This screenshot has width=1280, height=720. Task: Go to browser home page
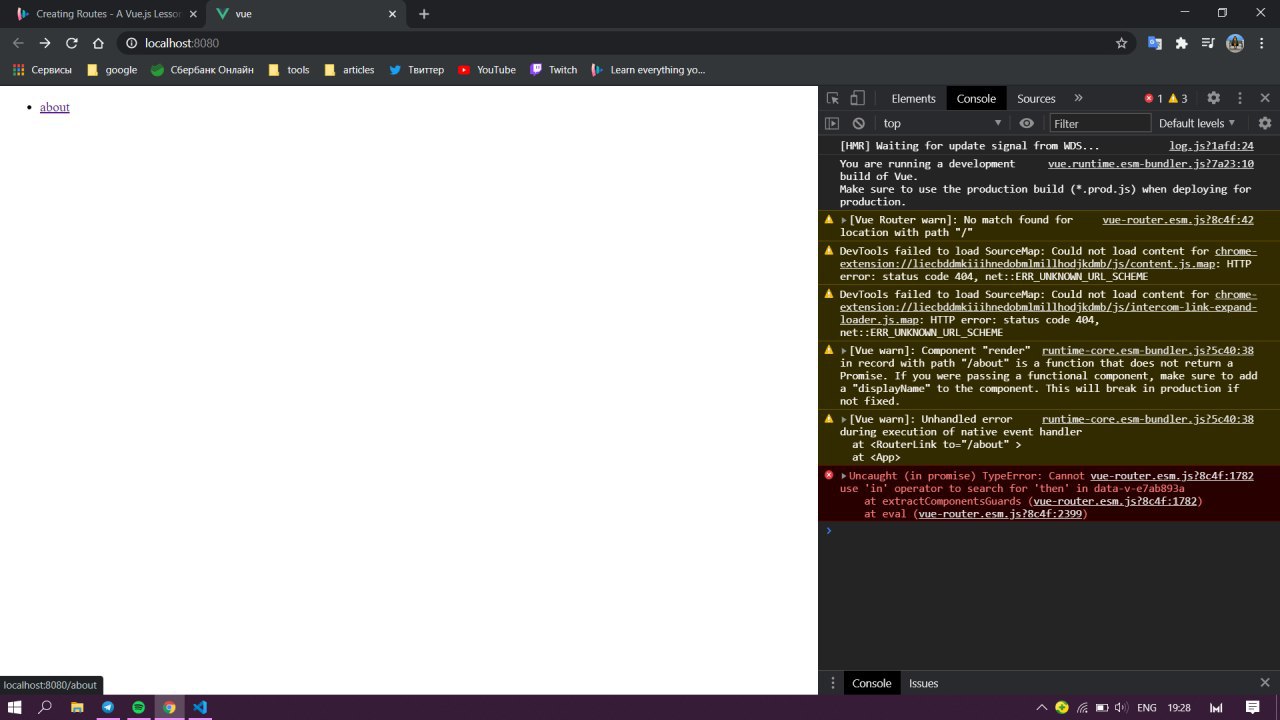(98, 43)
